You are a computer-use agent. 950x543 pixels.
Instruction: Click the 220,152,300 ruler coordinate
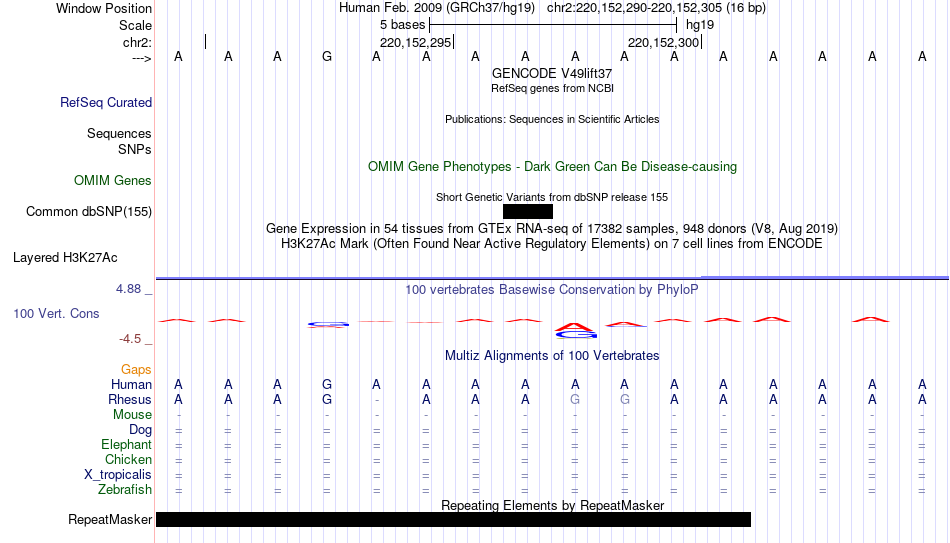[663, 42]
